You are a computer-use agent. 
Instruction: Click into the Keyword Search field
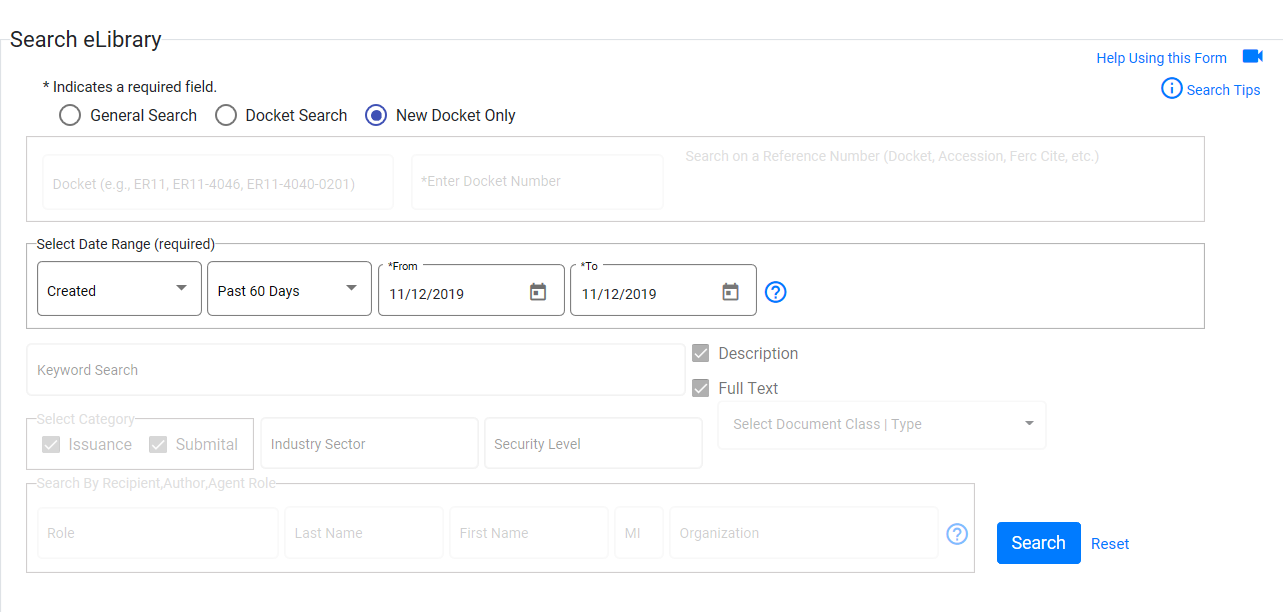(x=355, y=369)
